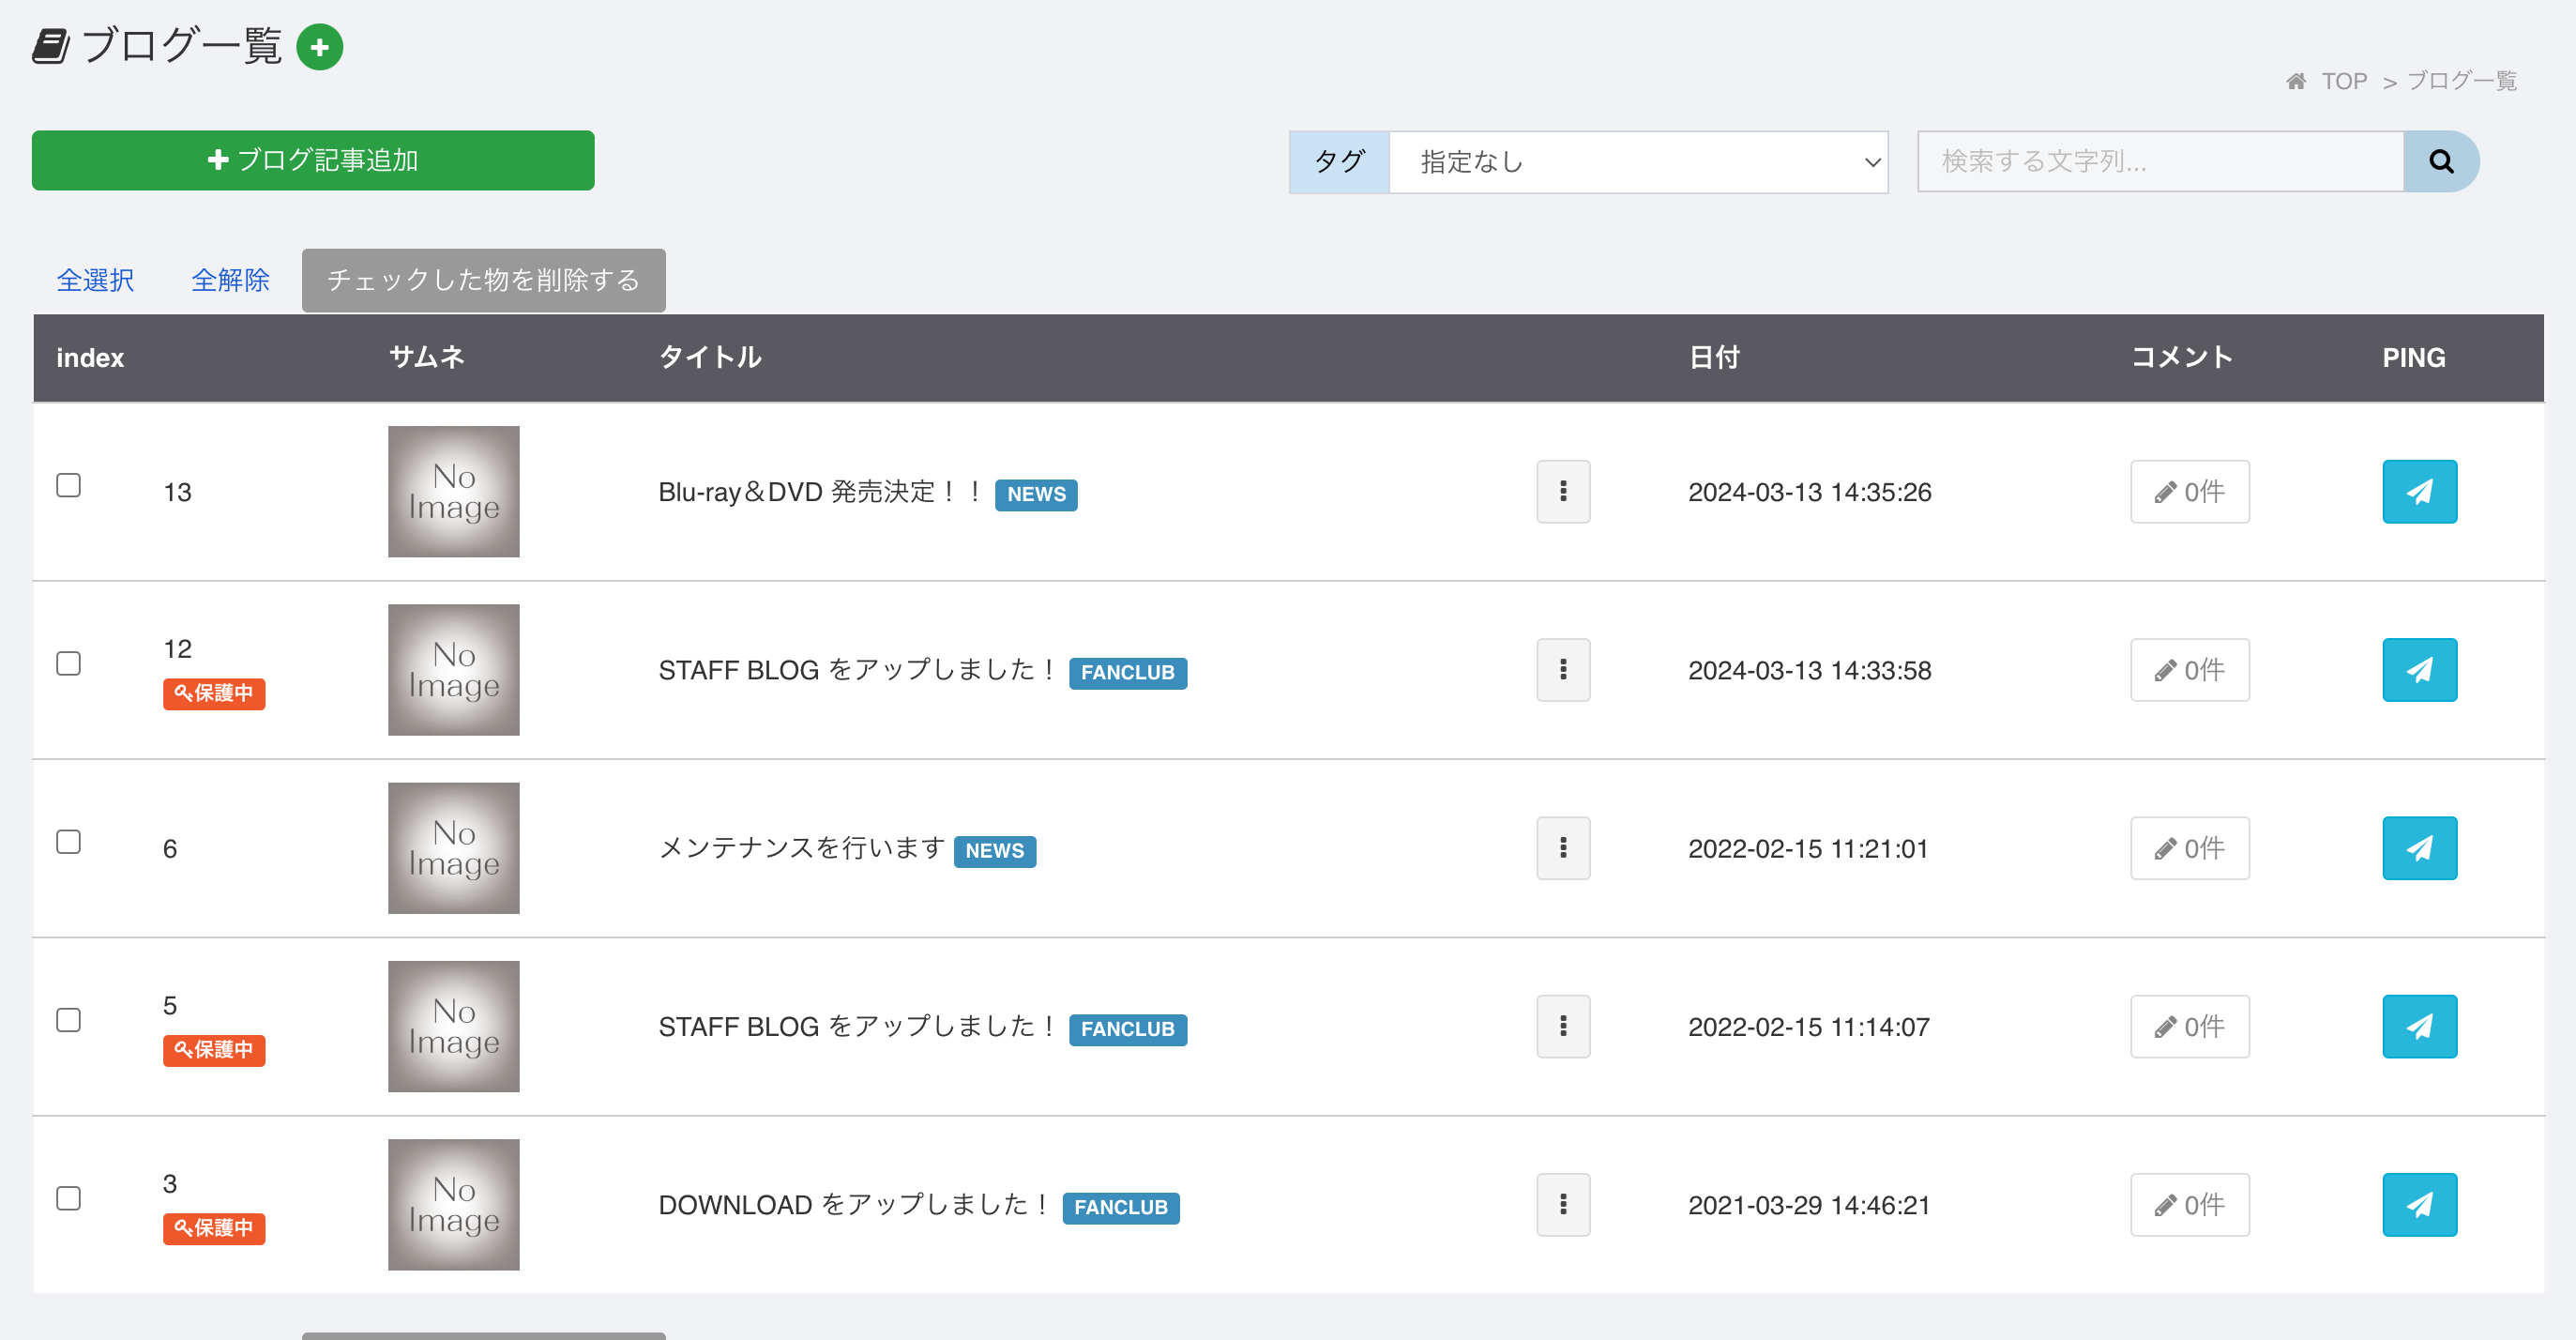This screenshot has width=2576, height=1340.
Task: Click the magnifier search button
Action: tap(2441, 161)
